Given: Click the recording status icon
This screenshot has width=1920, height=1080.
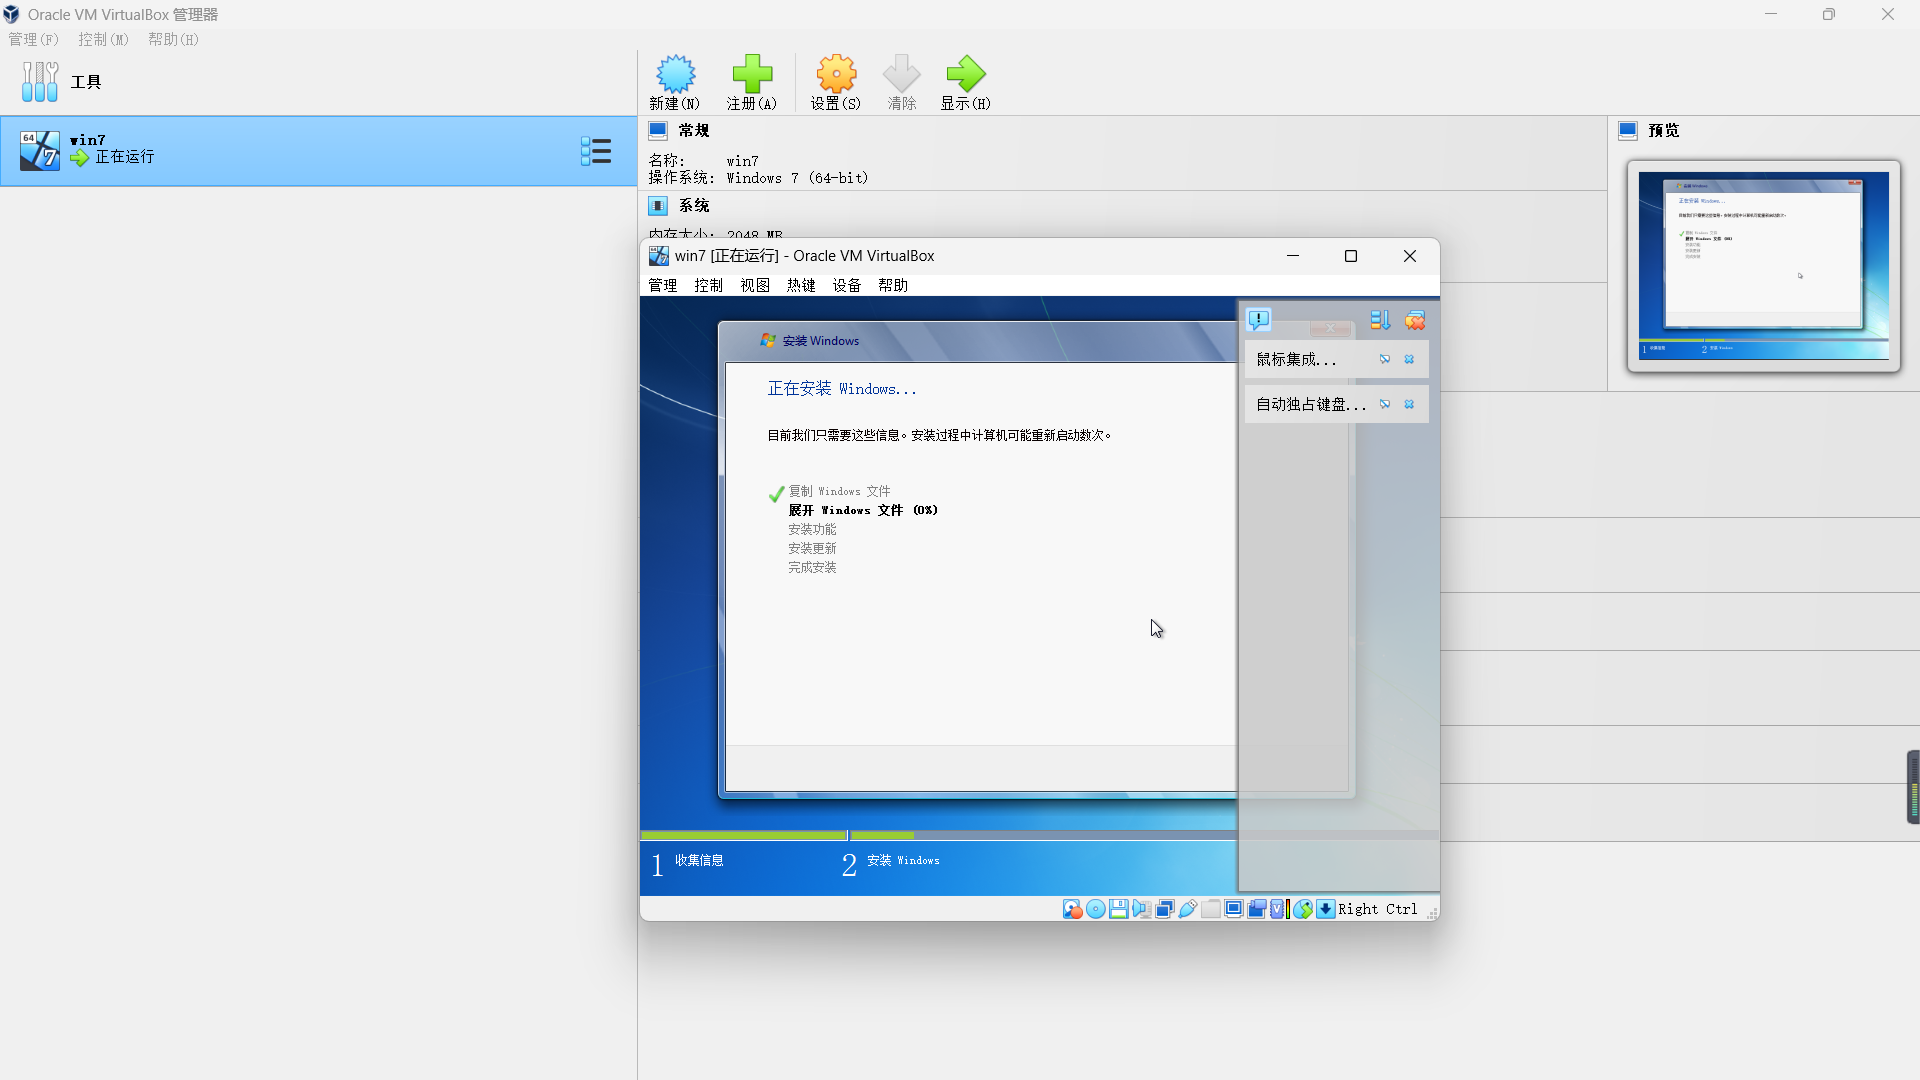Looking at the screenshot, I should coord(1257,909).
